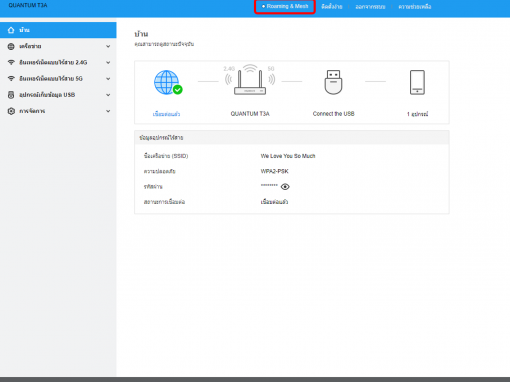Click the network name (SSID) field label
The width and height of the screenshot is (510, 382).
tap(166, 156)
